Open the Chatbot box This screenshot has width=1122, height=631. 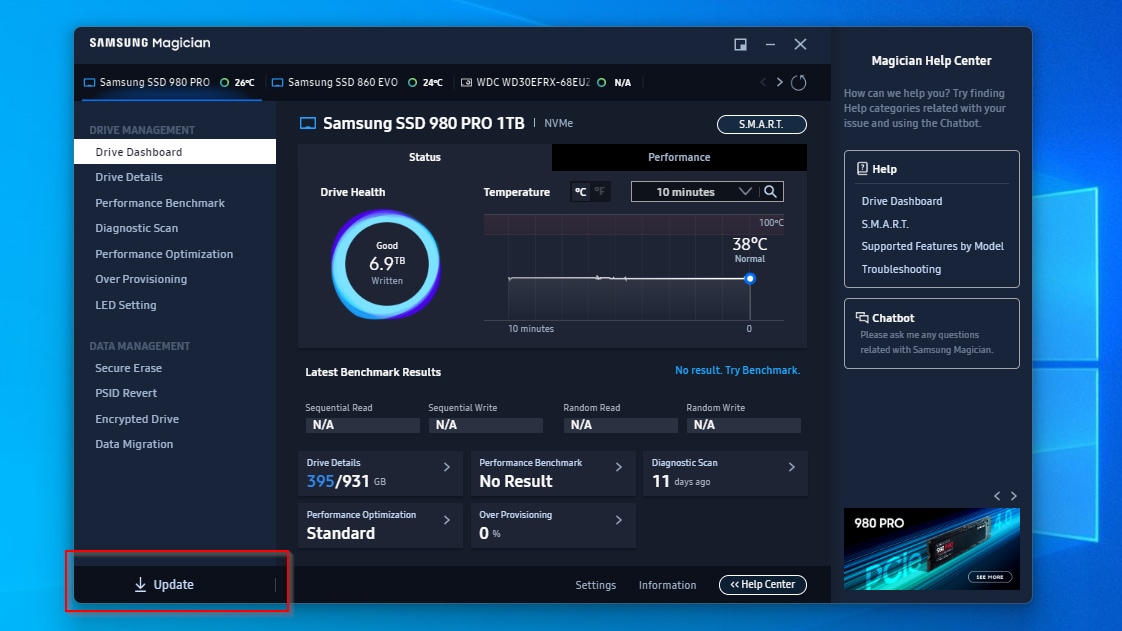click(931, 333)
